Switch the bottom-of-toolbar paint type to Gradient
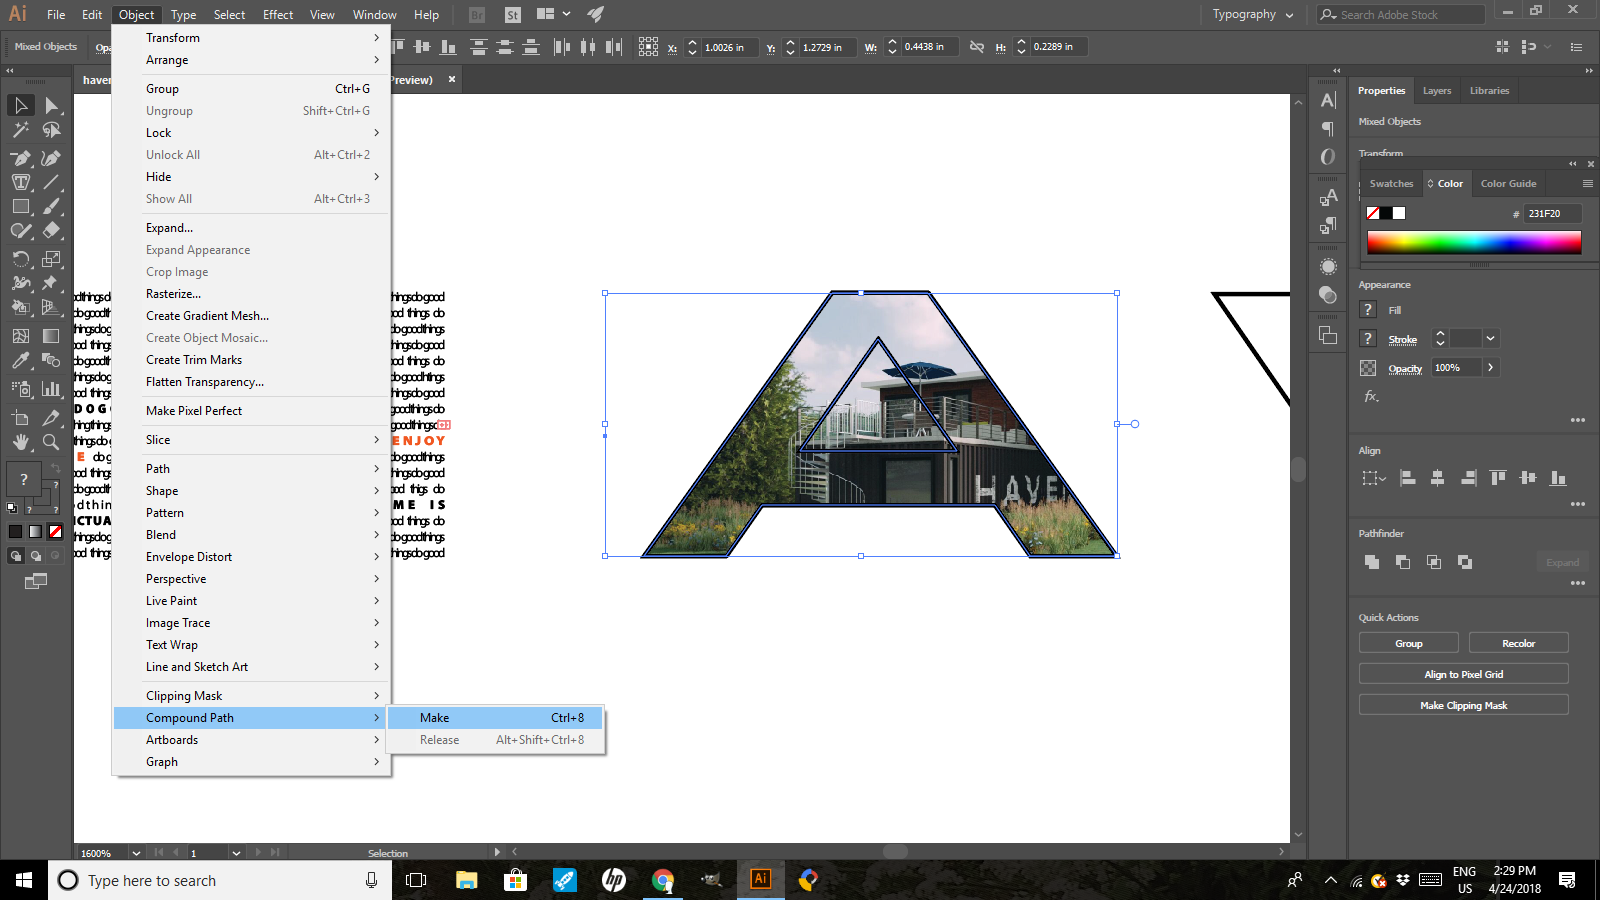The width and height of the screenshot is (1600, 900). pyautogui.click(x=36, y=532)
